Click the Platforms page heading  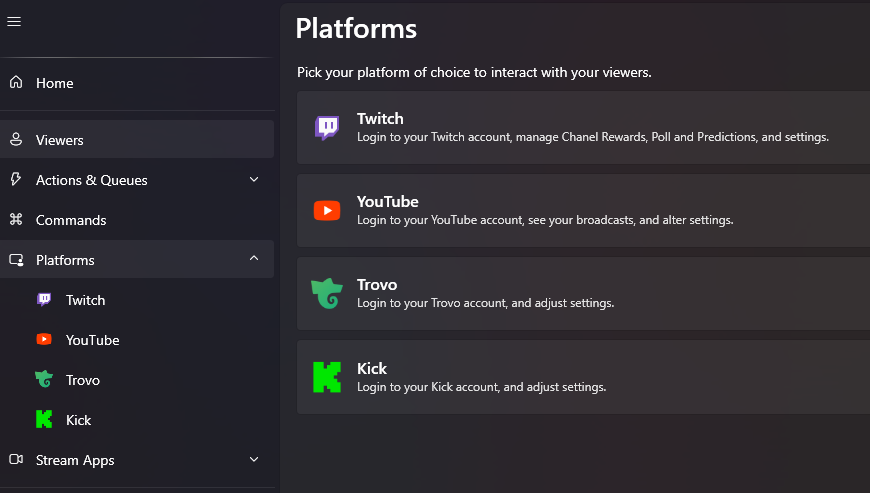coord(356,28)
